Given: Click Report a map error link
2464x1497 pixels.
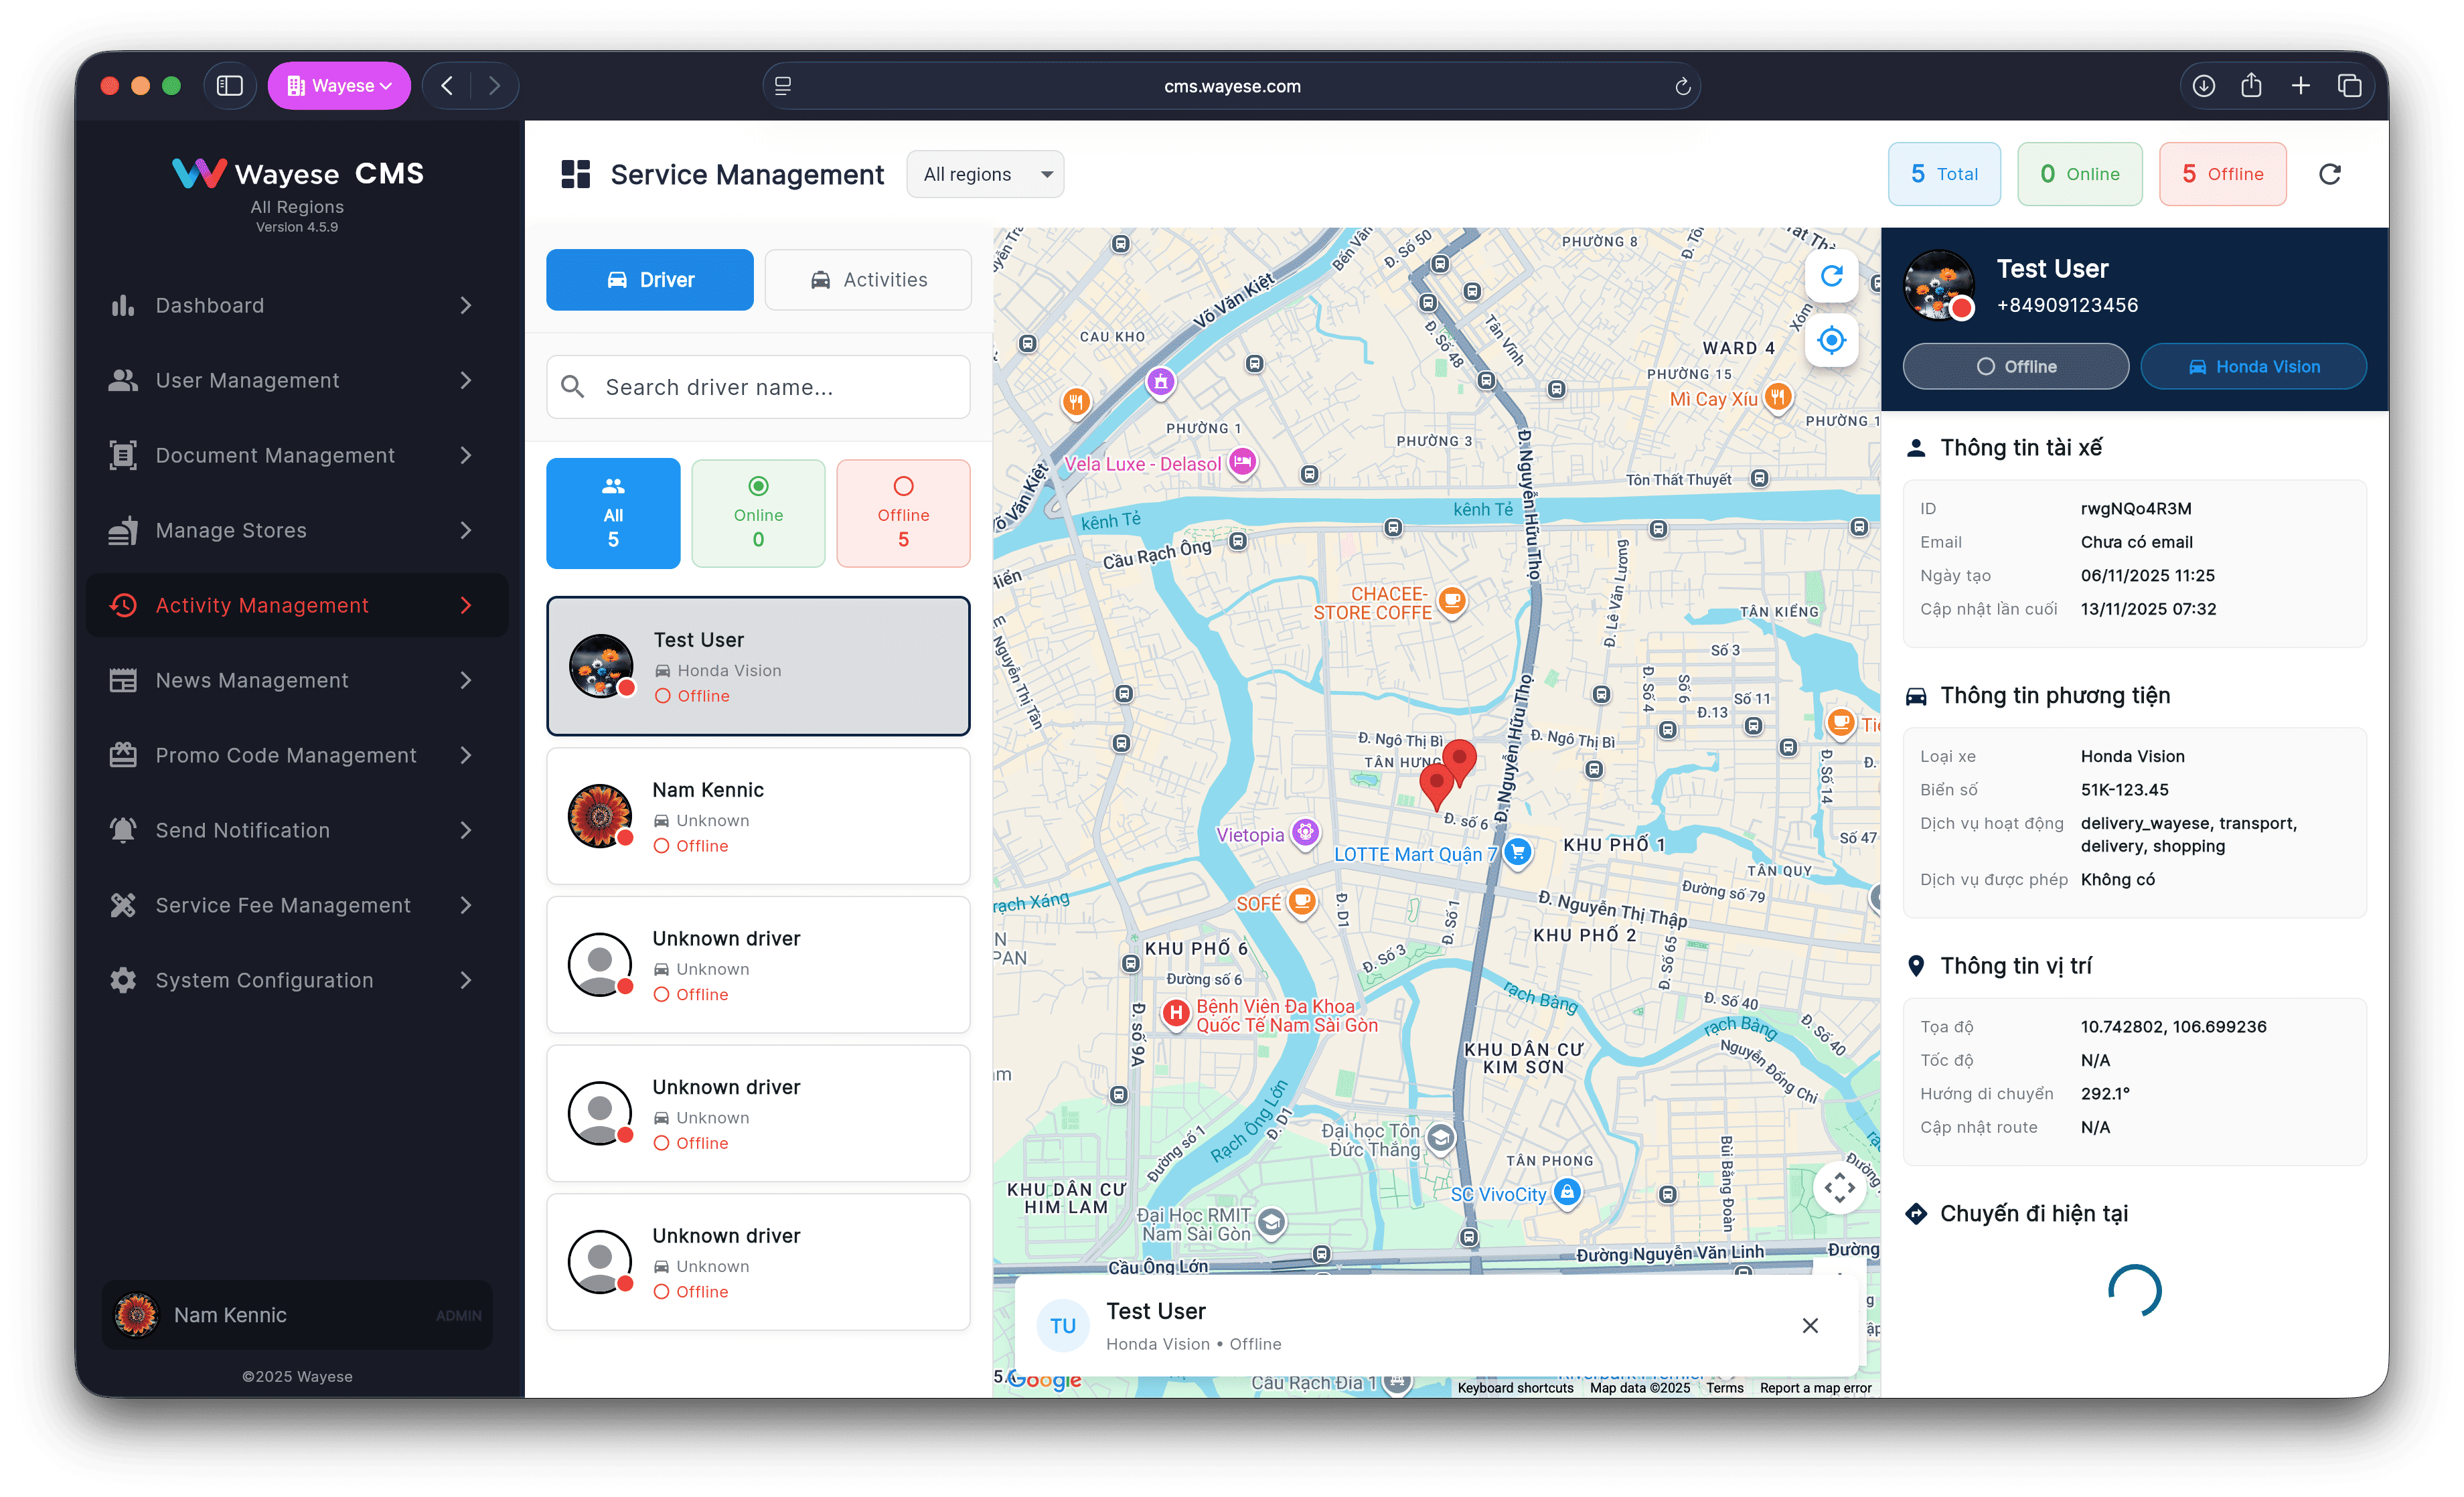Looking at the screenshot, I should click(1815, 1387).
